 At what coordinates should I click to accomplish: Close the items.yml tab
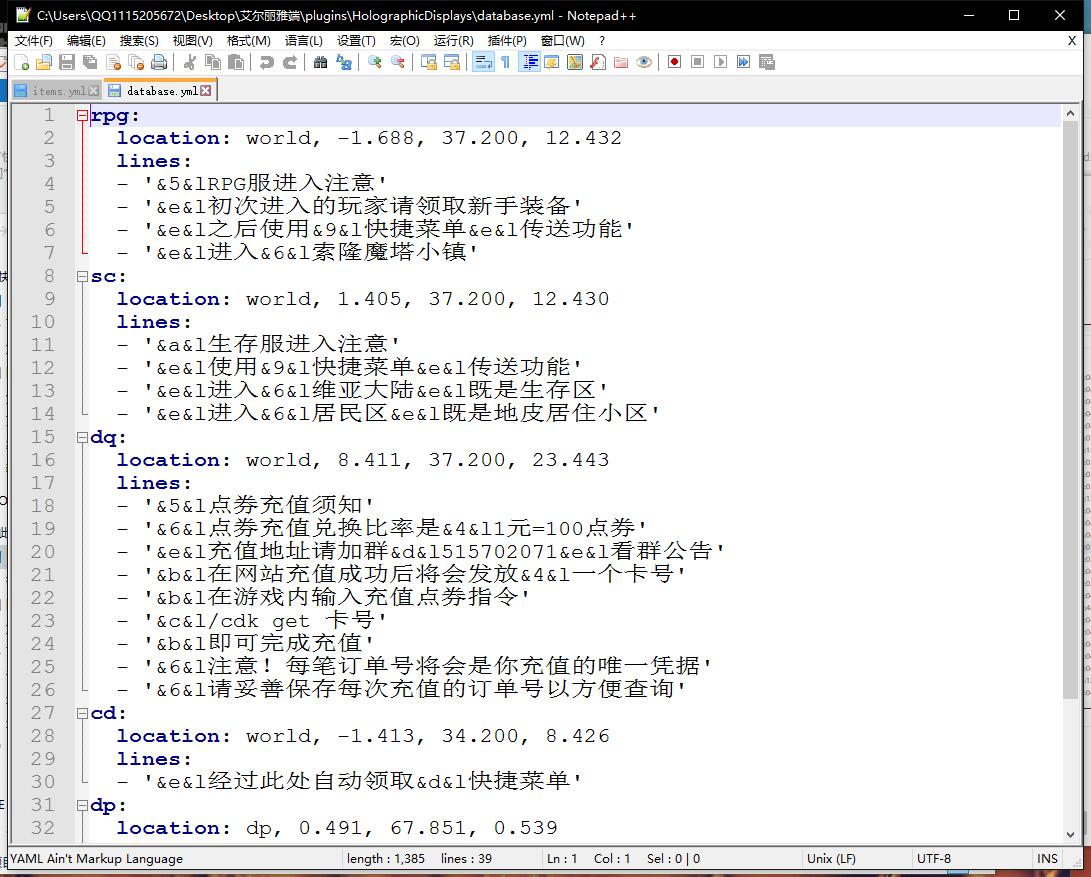[94, 91]
